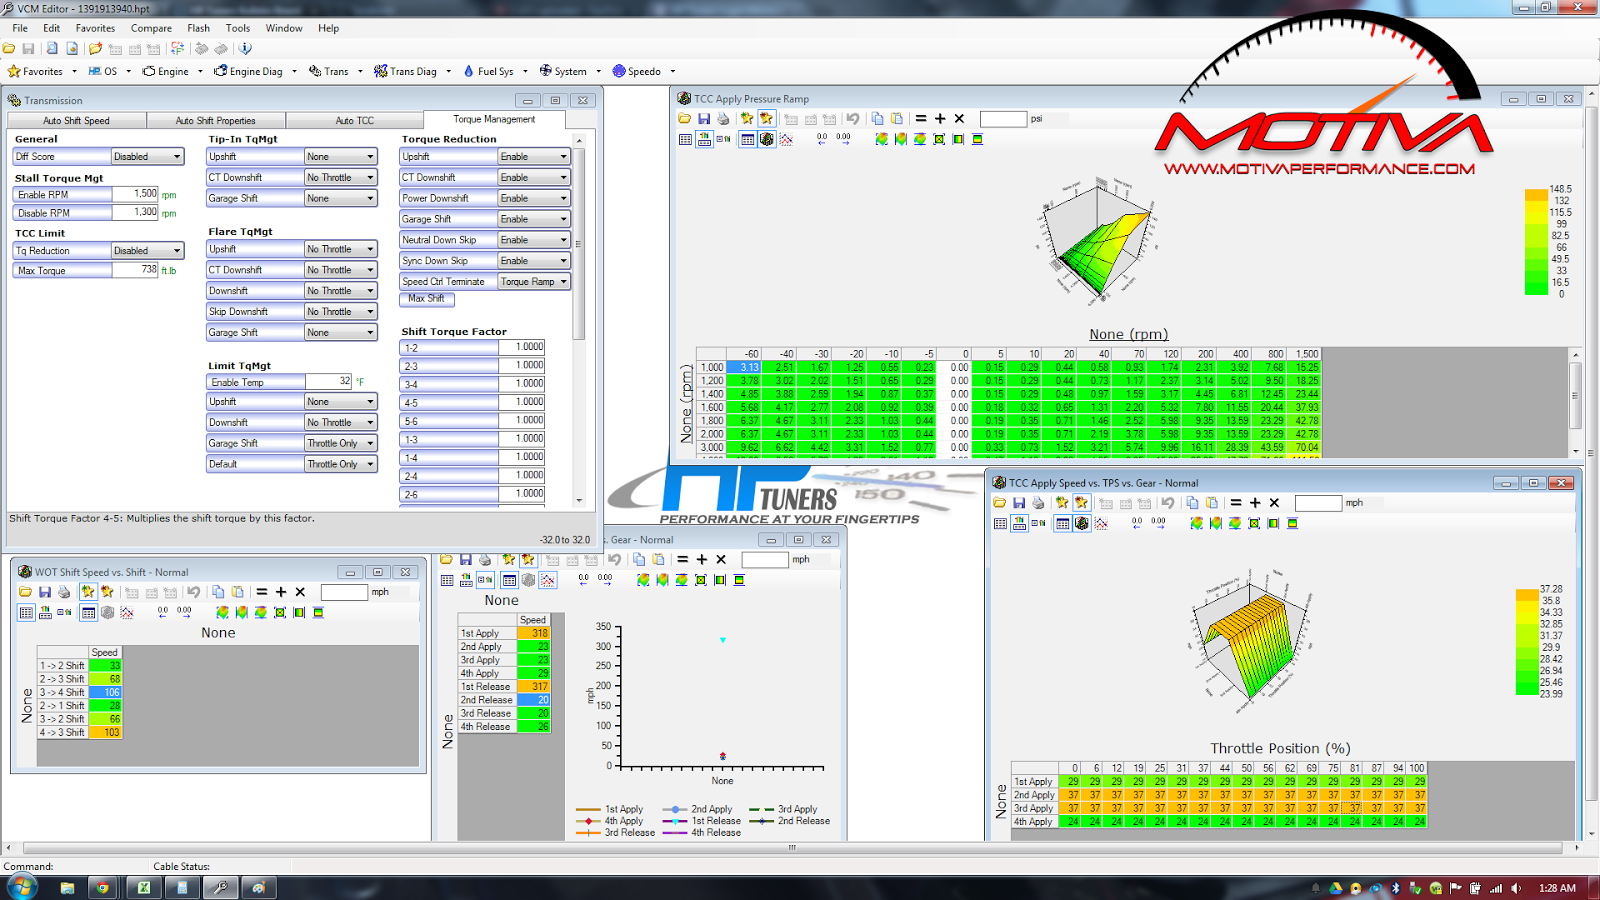Click the System navigator button
Image resolution: width=1600 pixels, height=900 pixels.
coord(563,72)
